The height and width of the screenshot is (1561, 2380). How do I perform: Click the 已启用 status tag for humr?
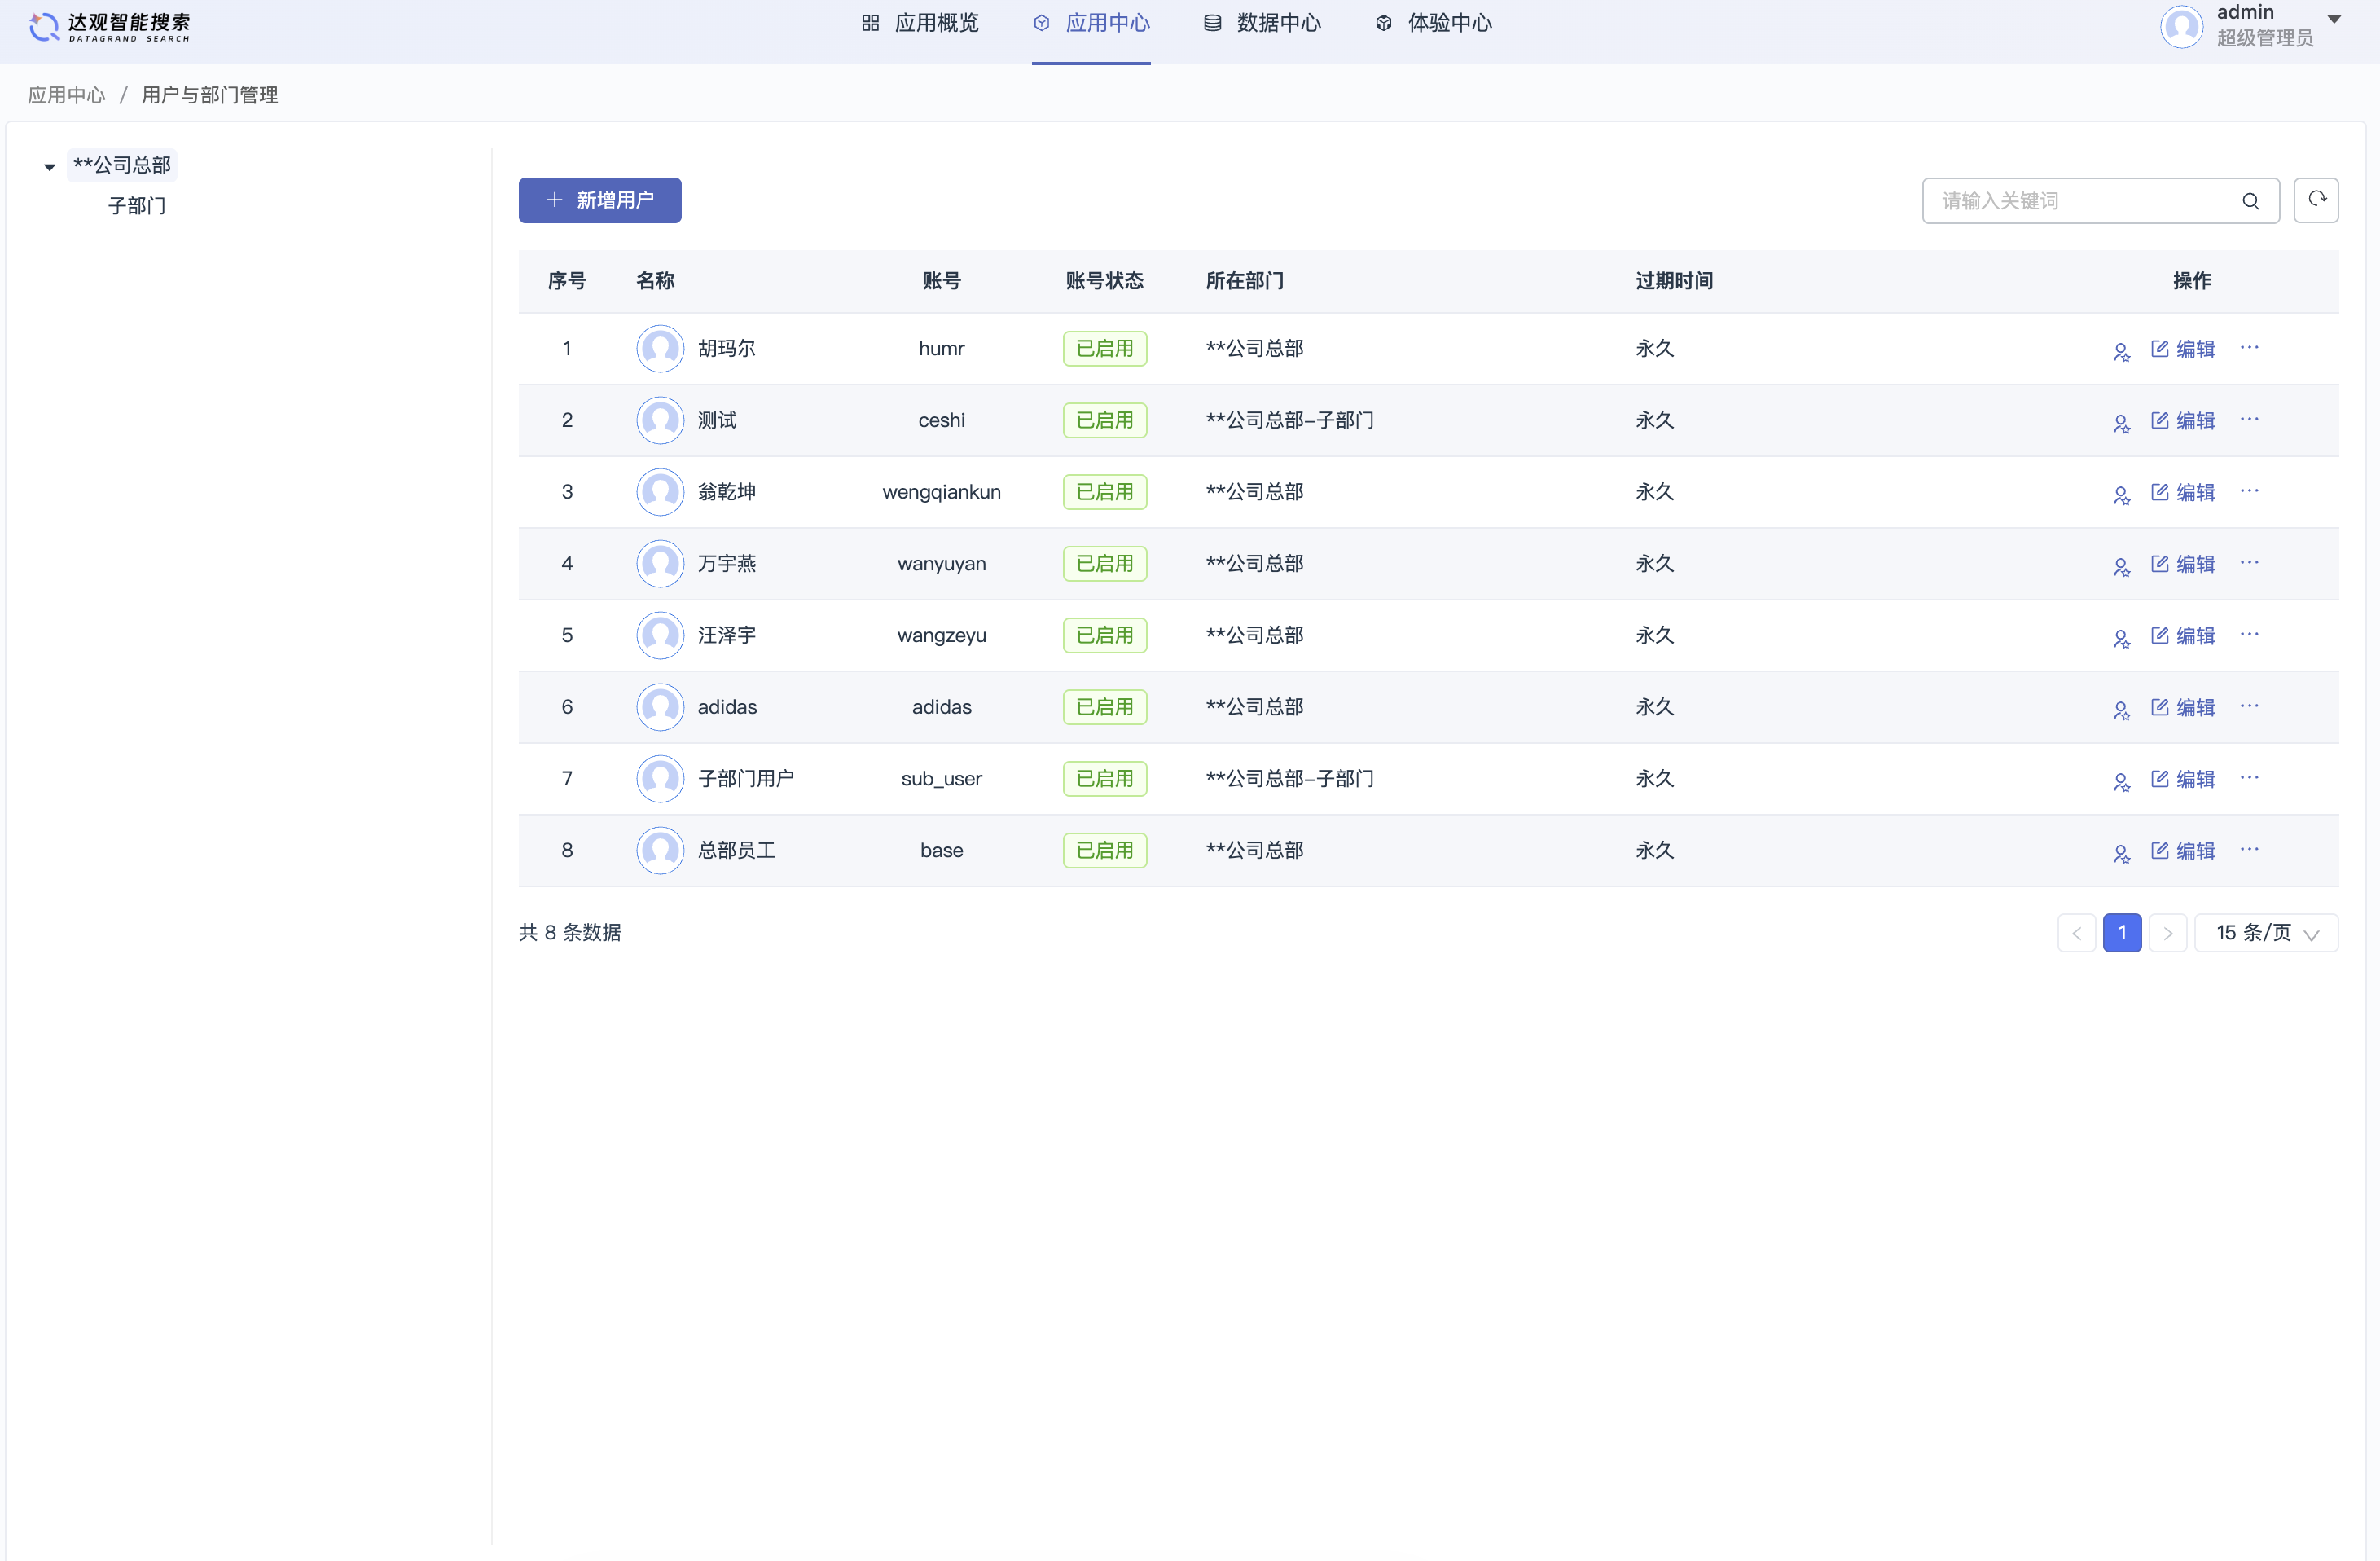1104,348
